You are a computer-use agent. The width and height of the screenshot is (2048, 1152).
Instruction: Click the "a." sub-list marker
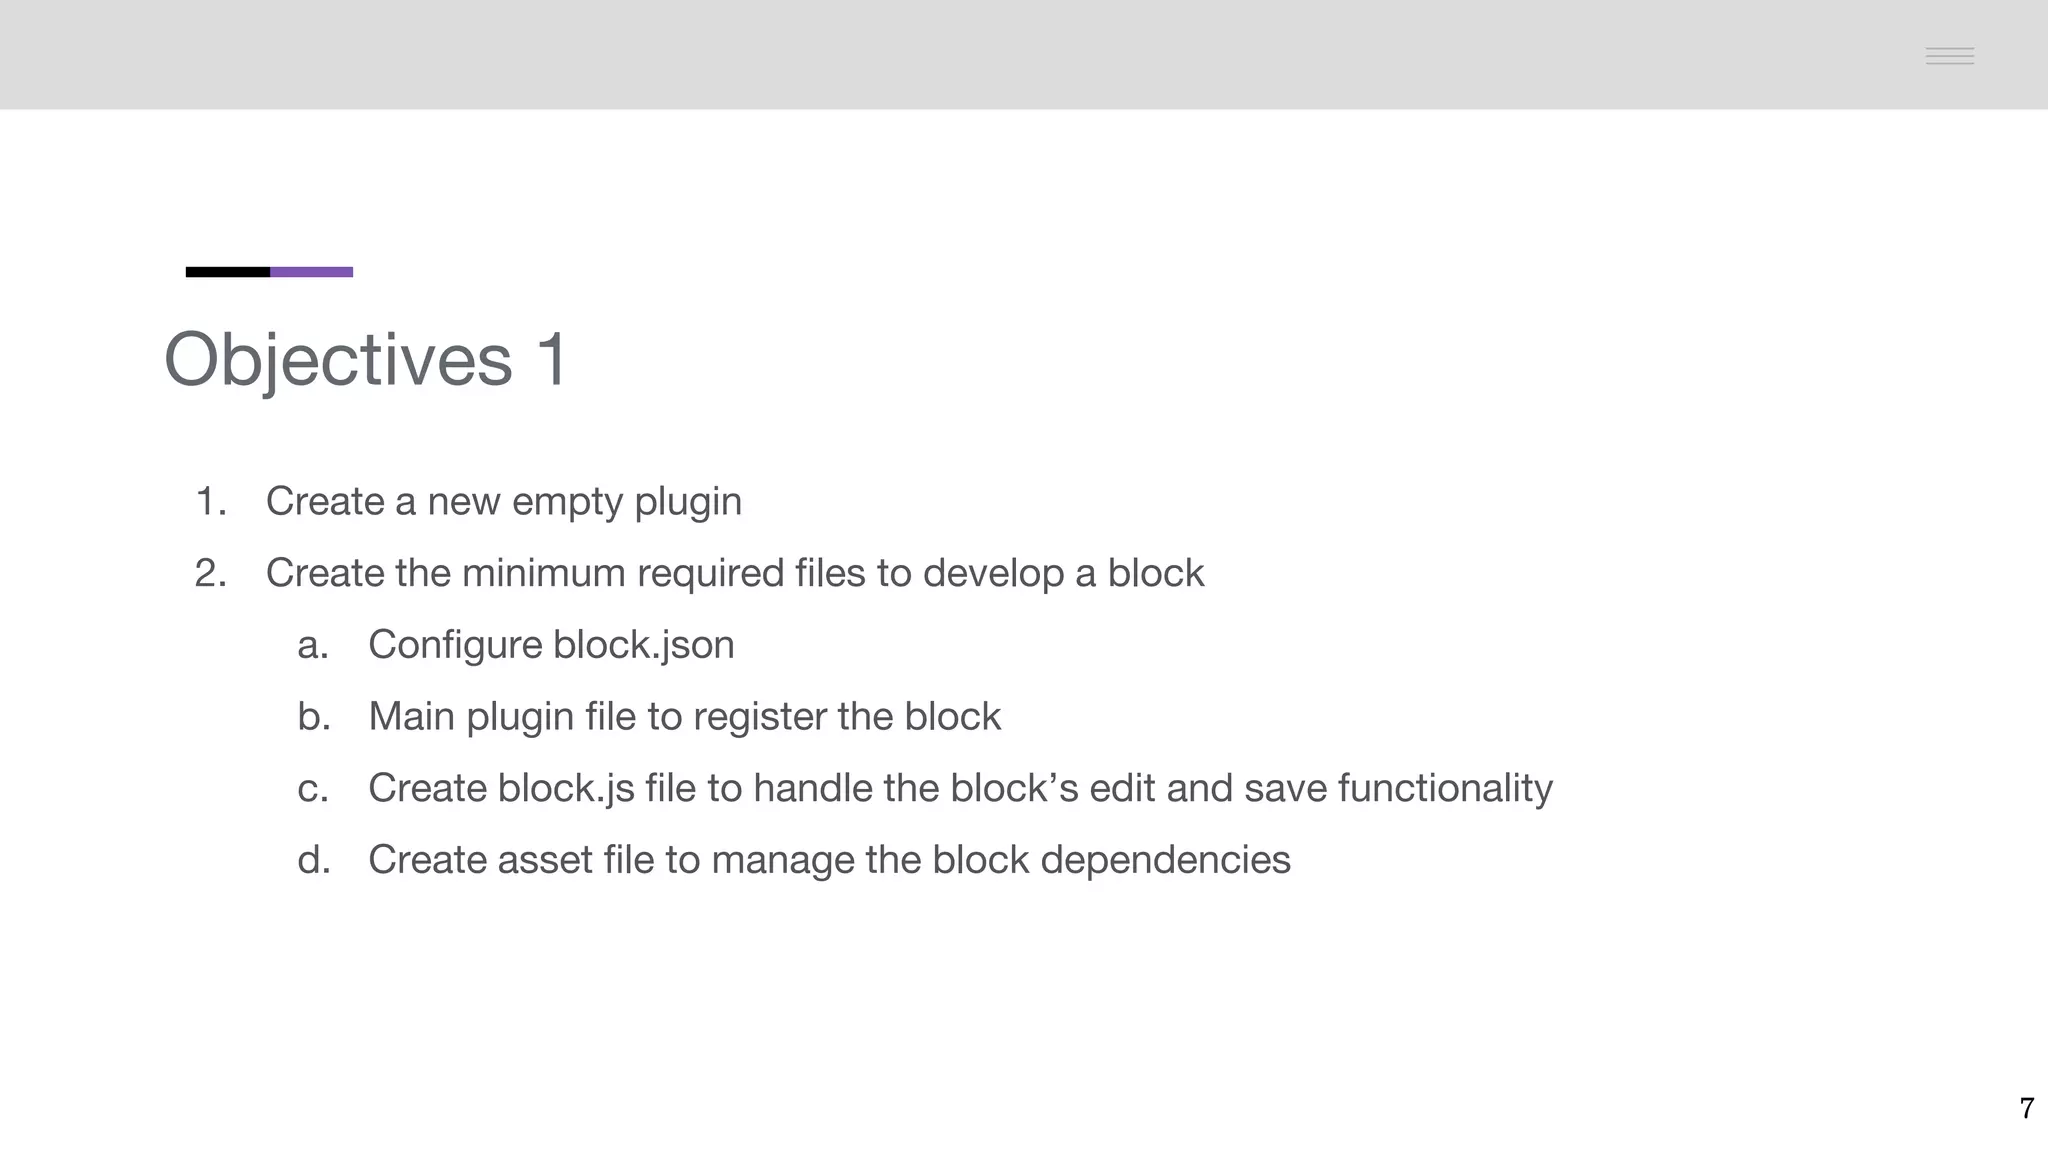click(313, 645)
